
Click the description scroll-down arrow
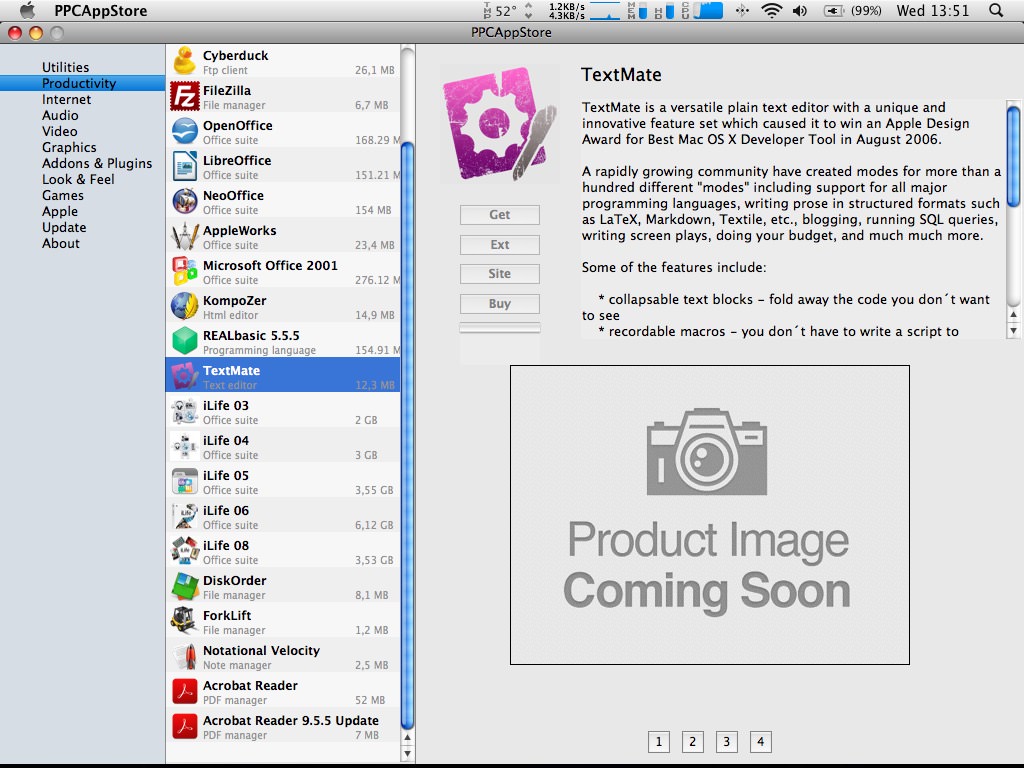1013,330
